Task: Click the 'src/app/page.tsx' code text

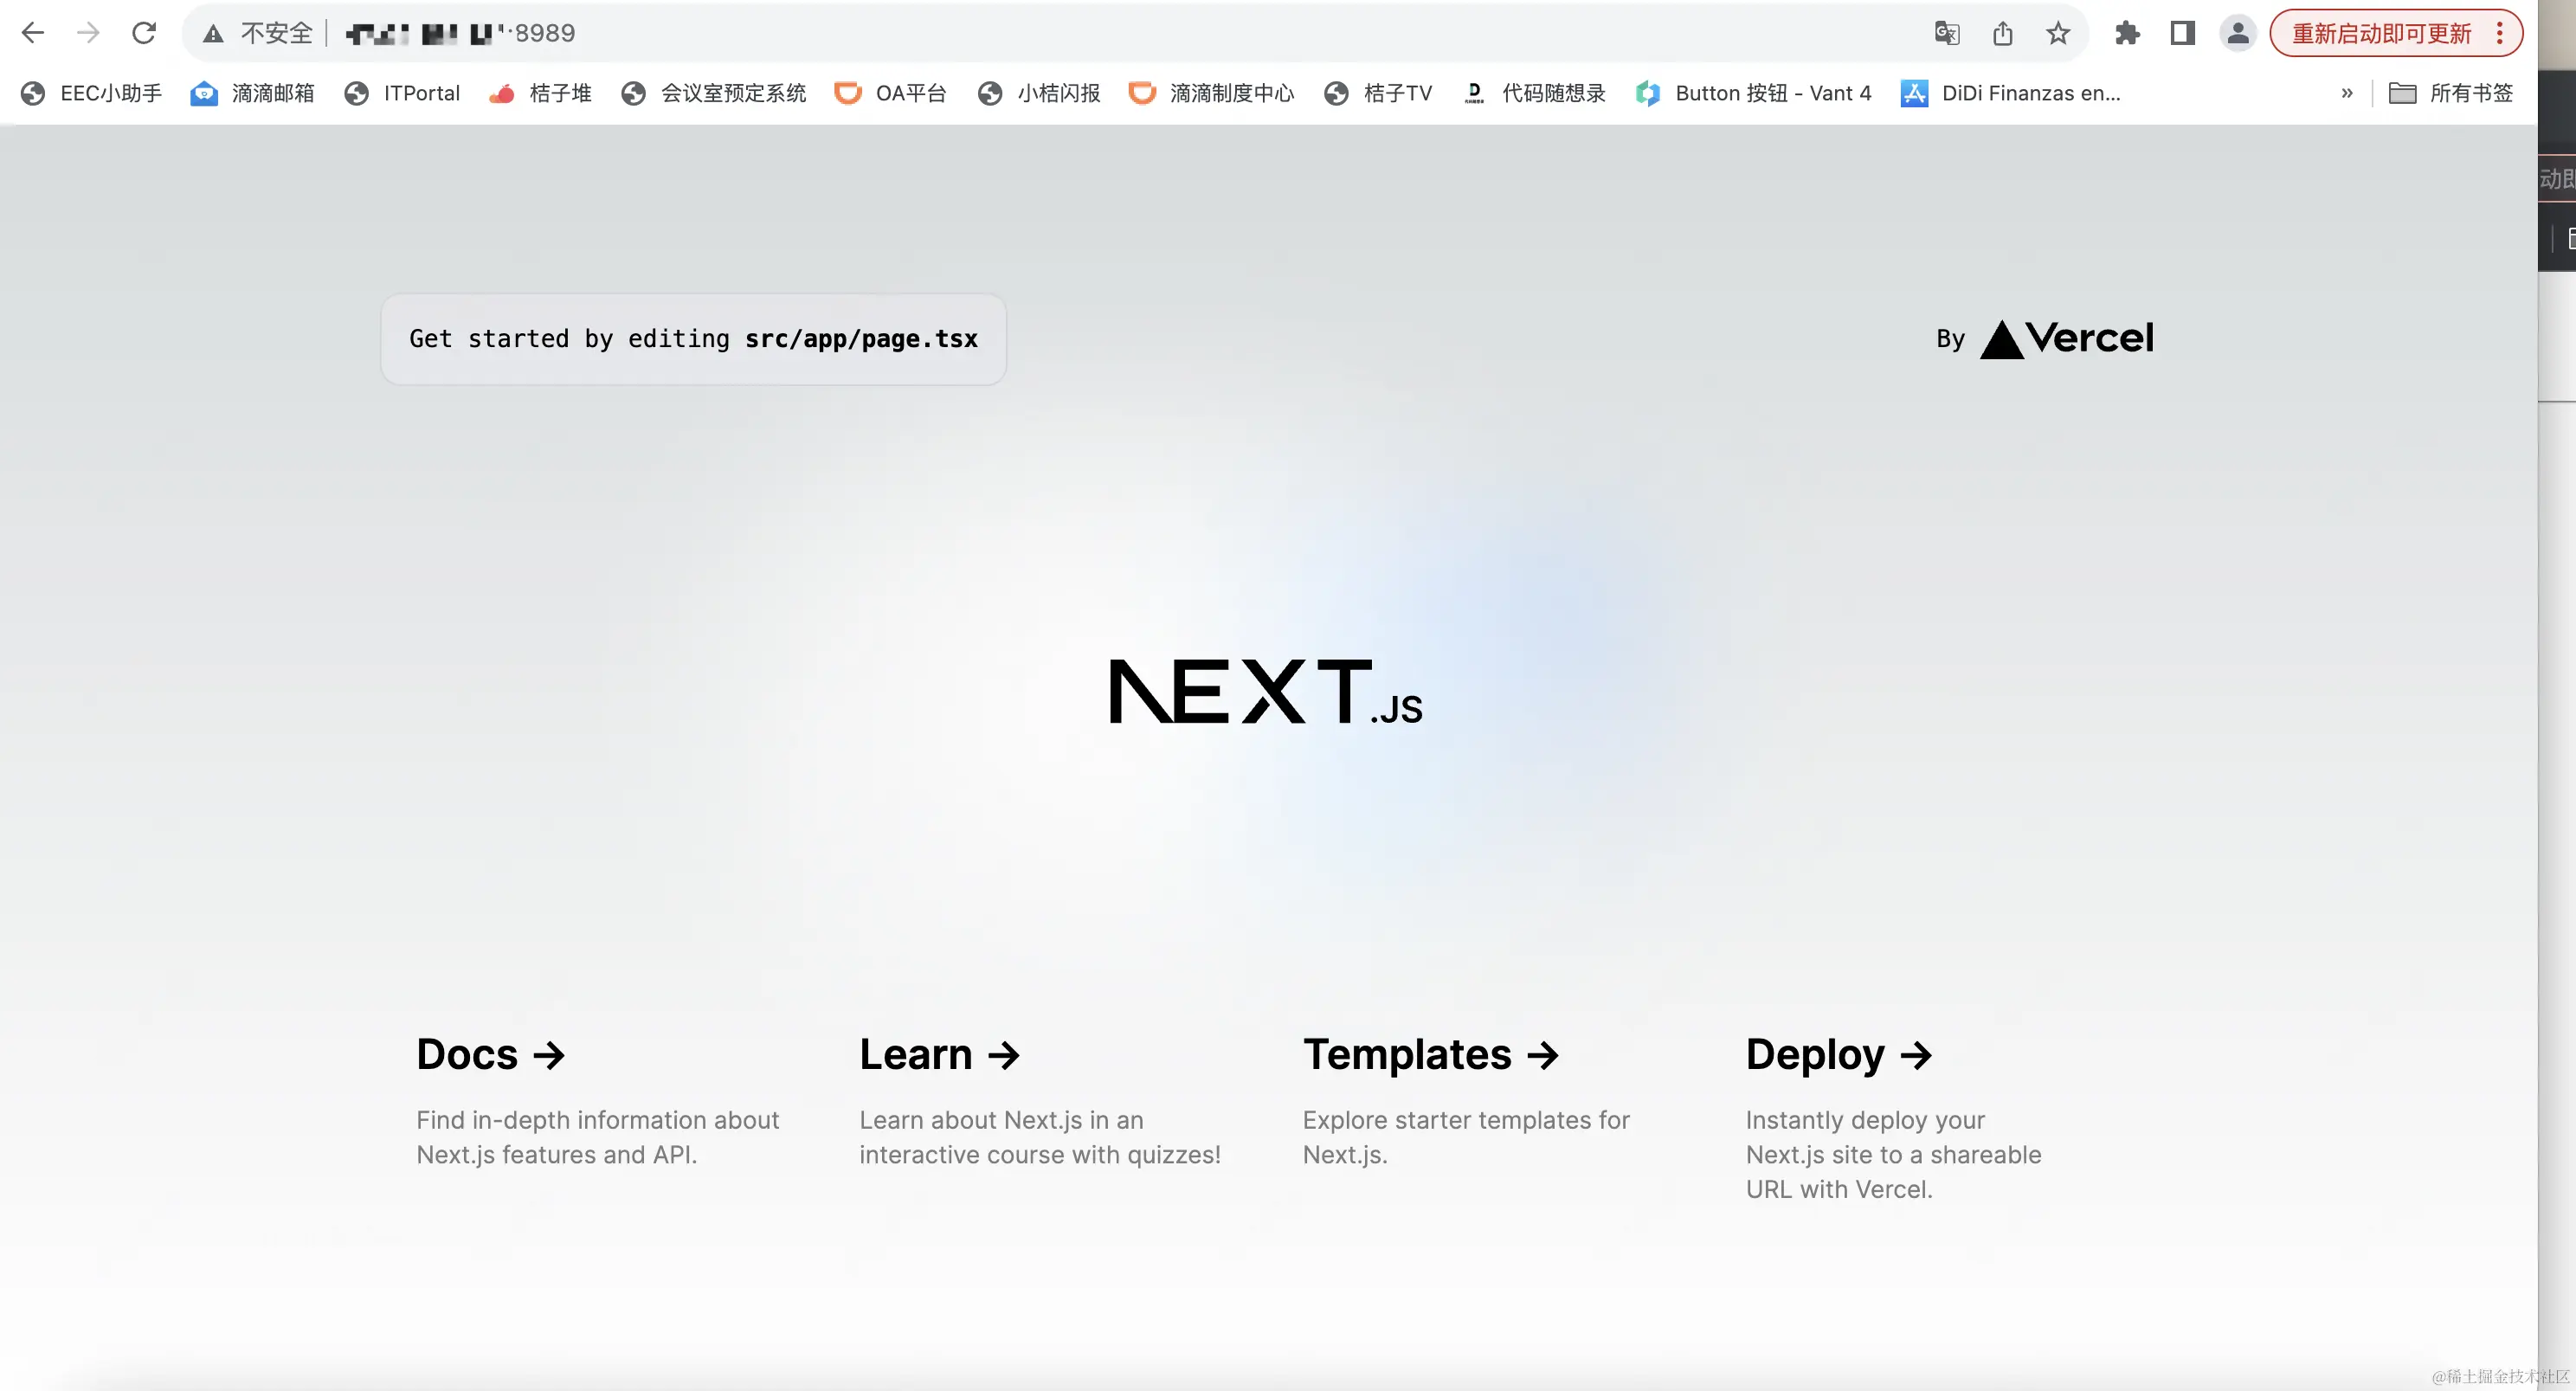Action: point(861,339)
